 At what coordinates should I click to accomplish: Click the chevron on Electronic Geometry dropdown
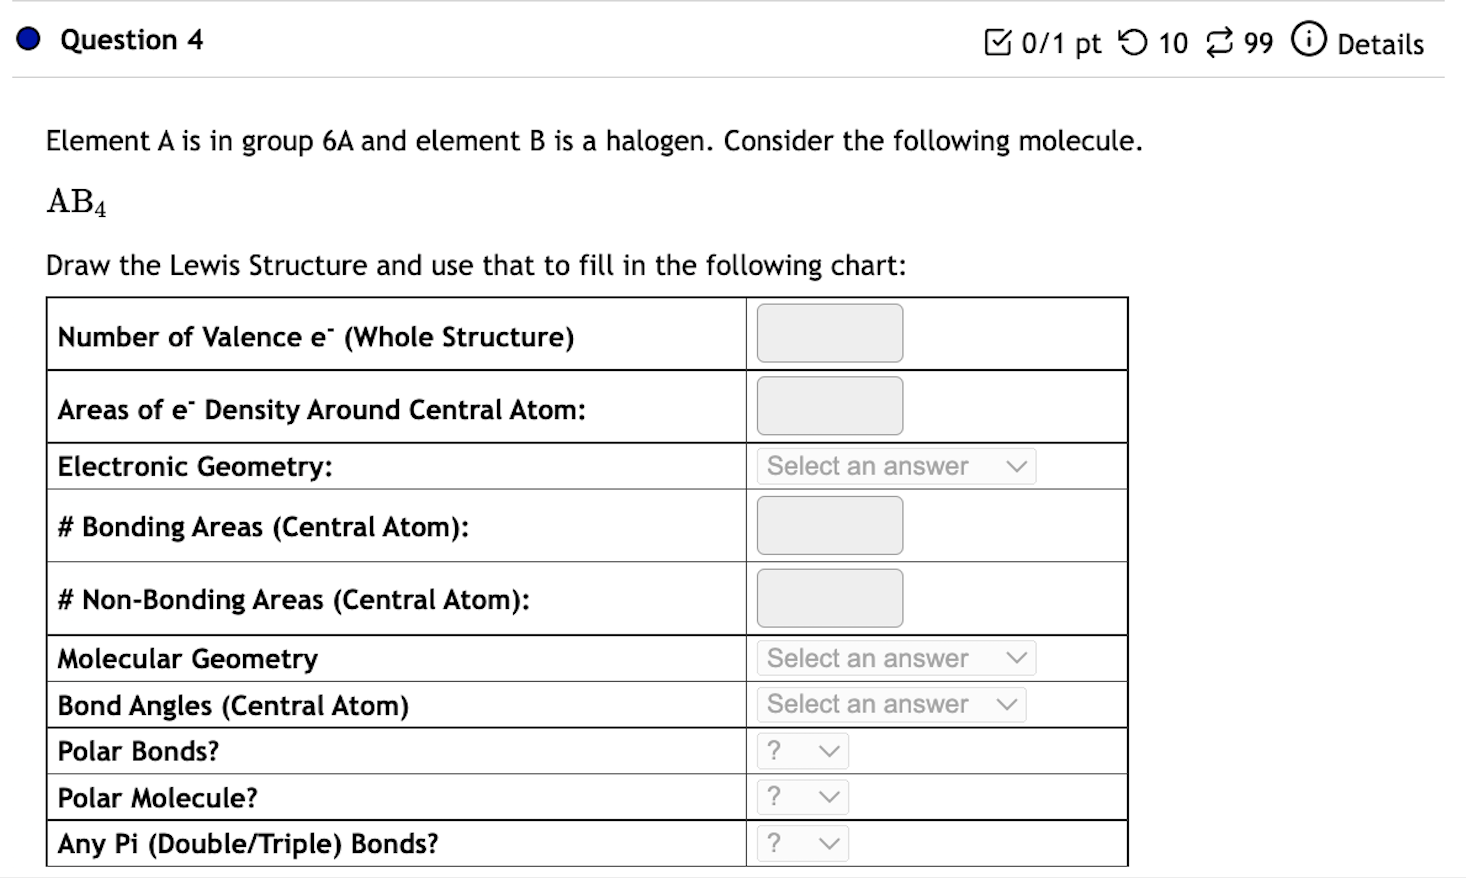pos(1016,466)
